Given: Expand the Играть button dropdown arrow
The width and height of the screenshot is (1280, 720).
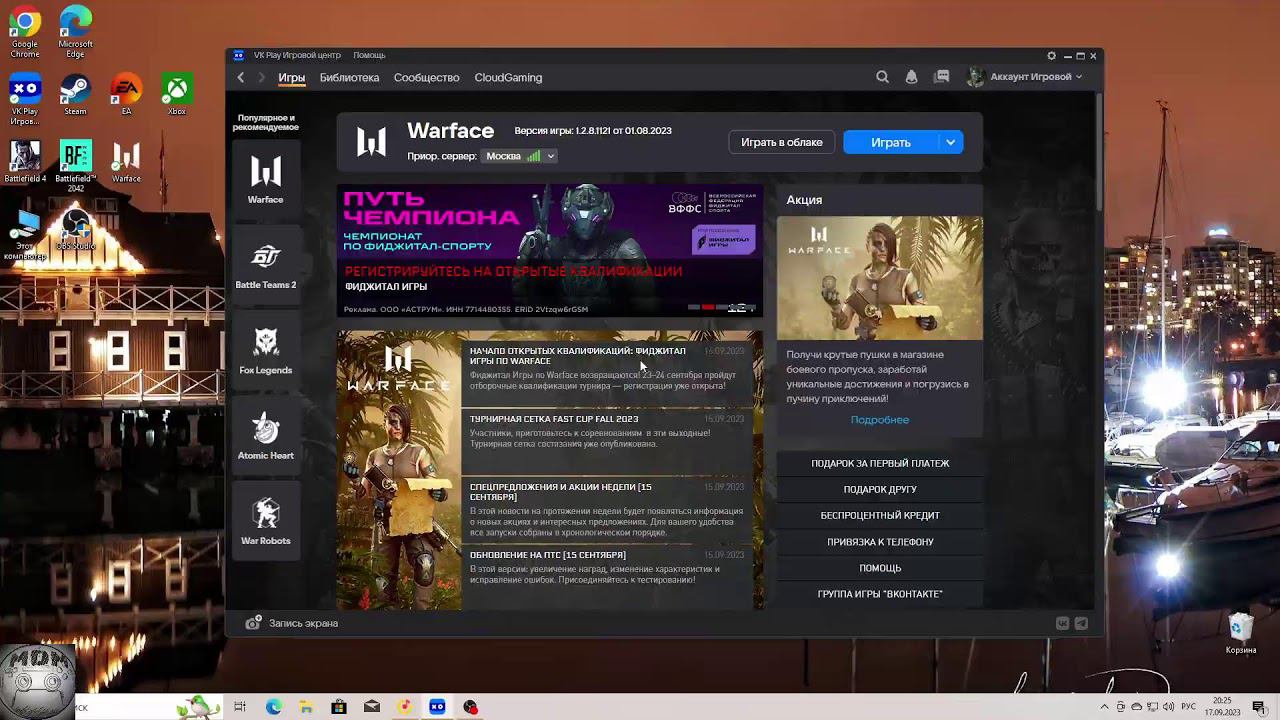Looking at the screenshot, I should click(951, 142).
